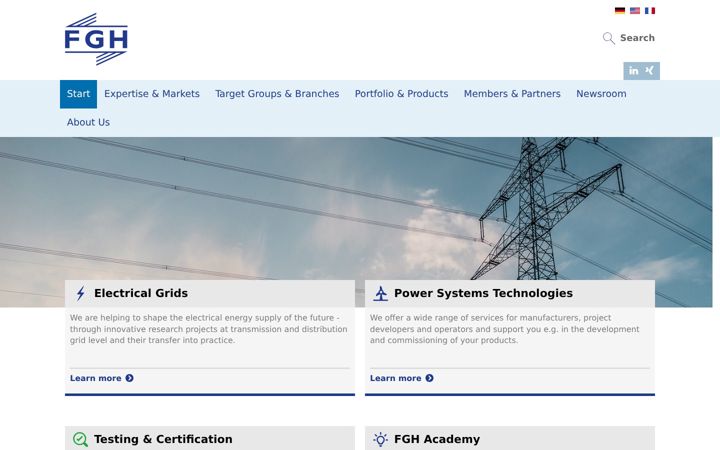The image size is (720, 450).
Task: Open the Electrical Grids heading
Action: 141,293
